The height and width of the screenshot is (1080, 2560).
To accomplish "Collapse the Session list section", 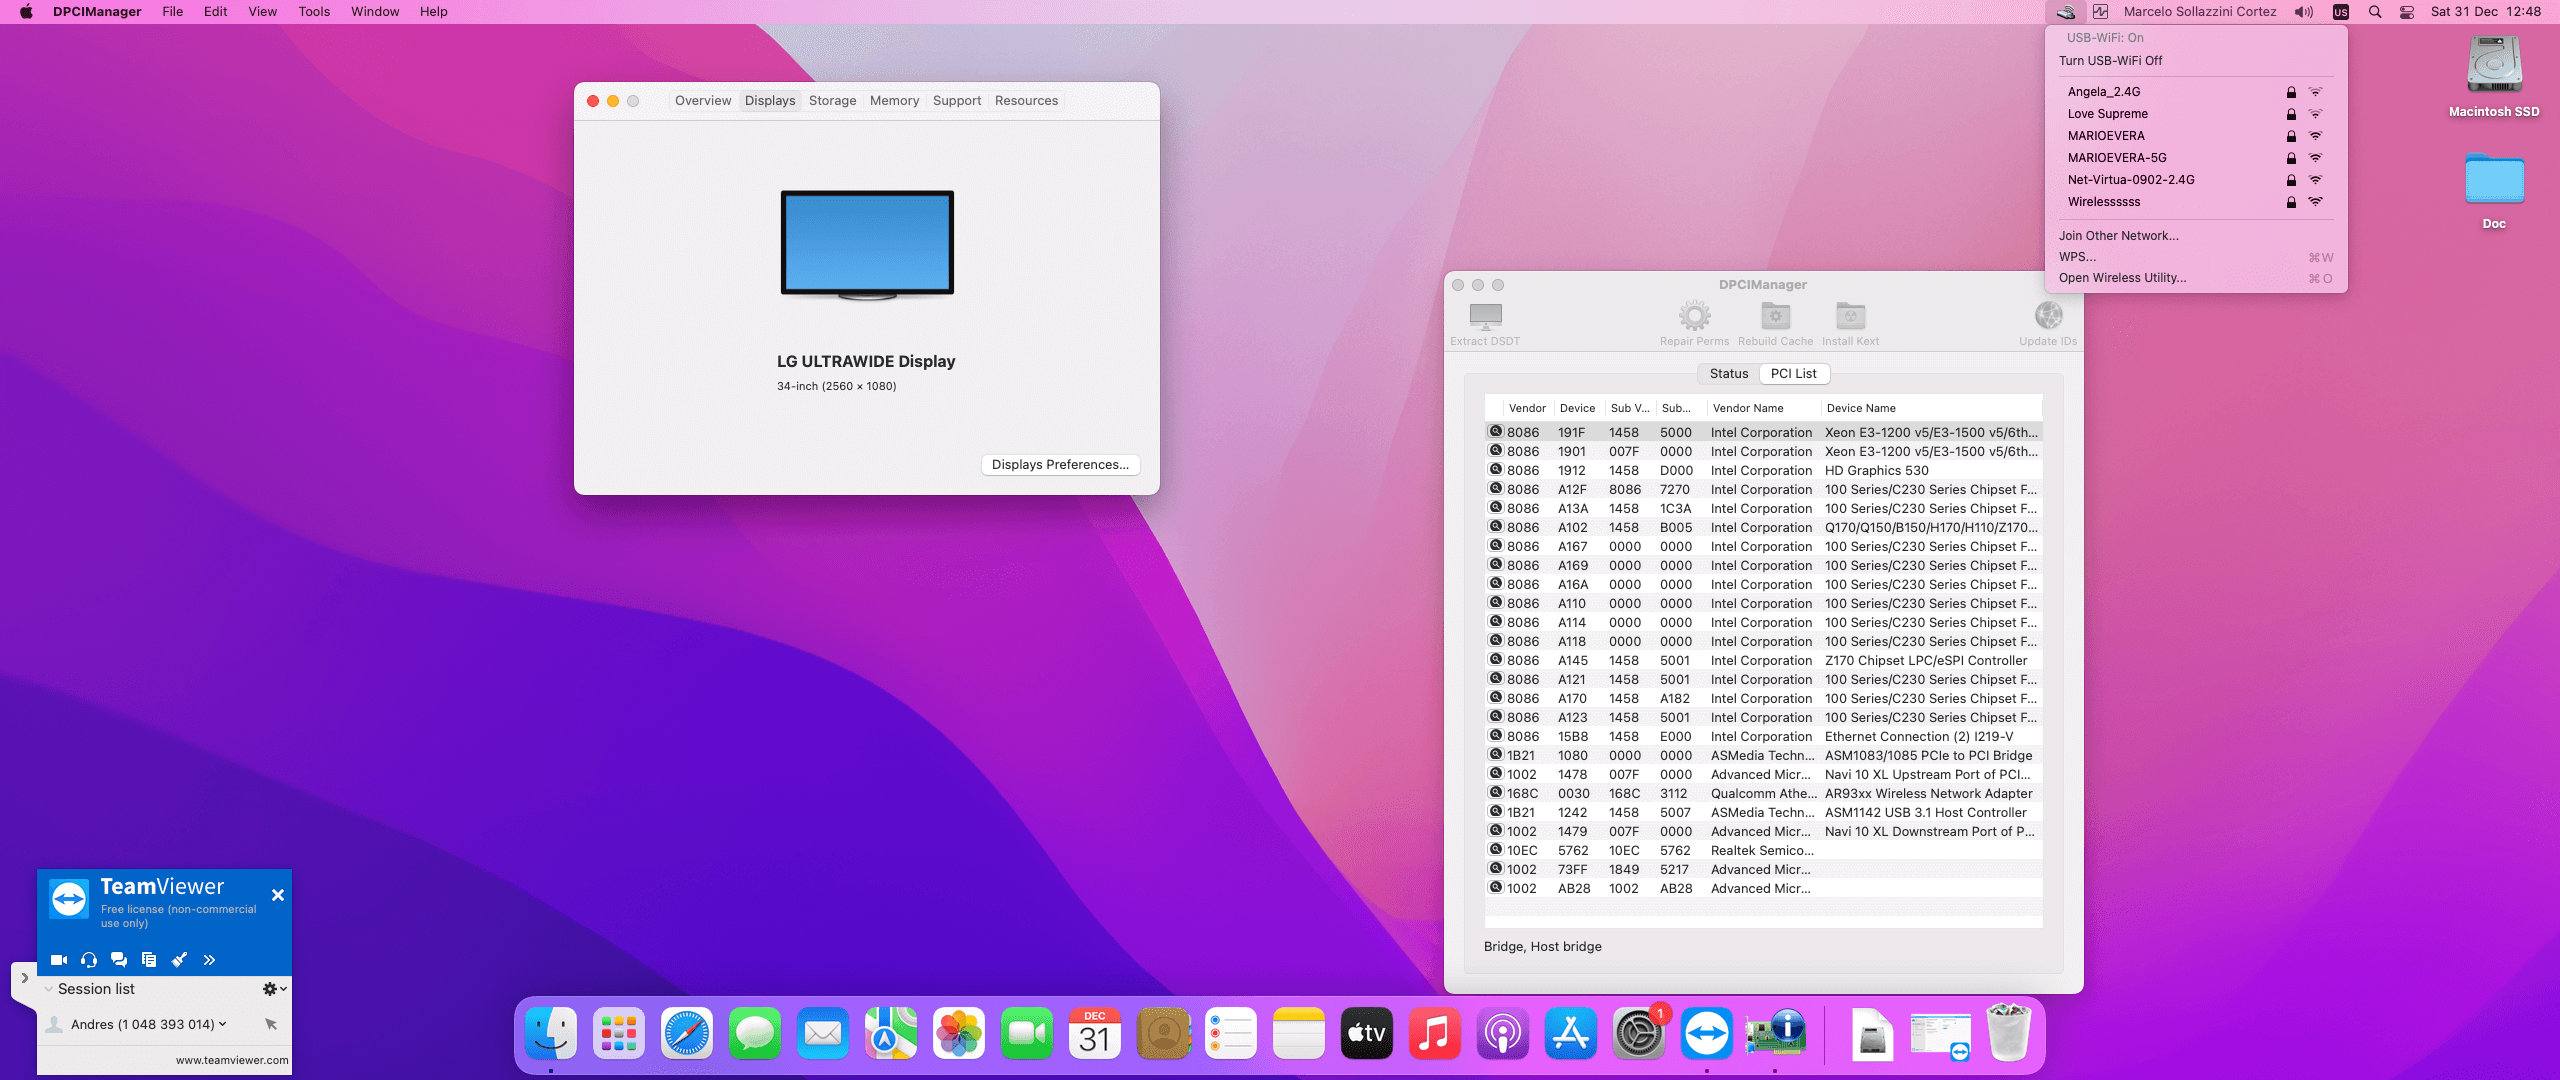I will coord(49,989).
